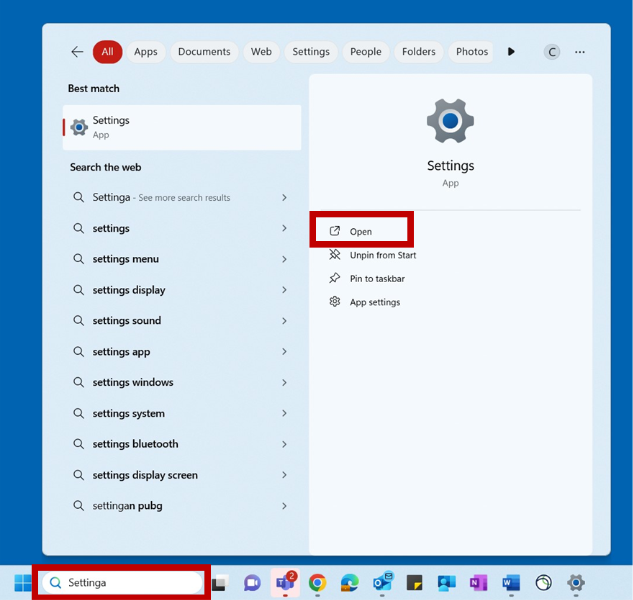Expand the chevron next to settings system

click(284, 413)
